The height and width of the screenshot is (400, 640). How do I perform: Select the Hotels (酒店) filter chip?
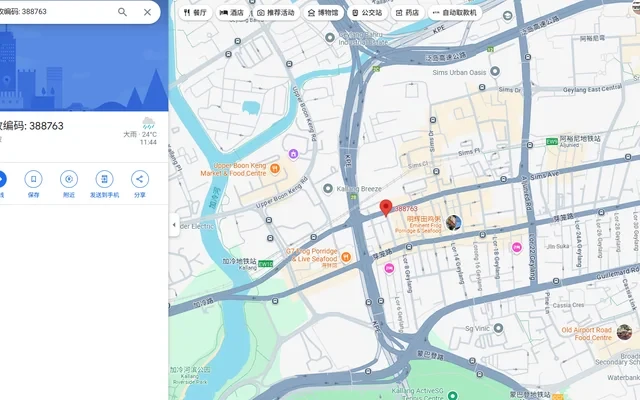(232, 13)
